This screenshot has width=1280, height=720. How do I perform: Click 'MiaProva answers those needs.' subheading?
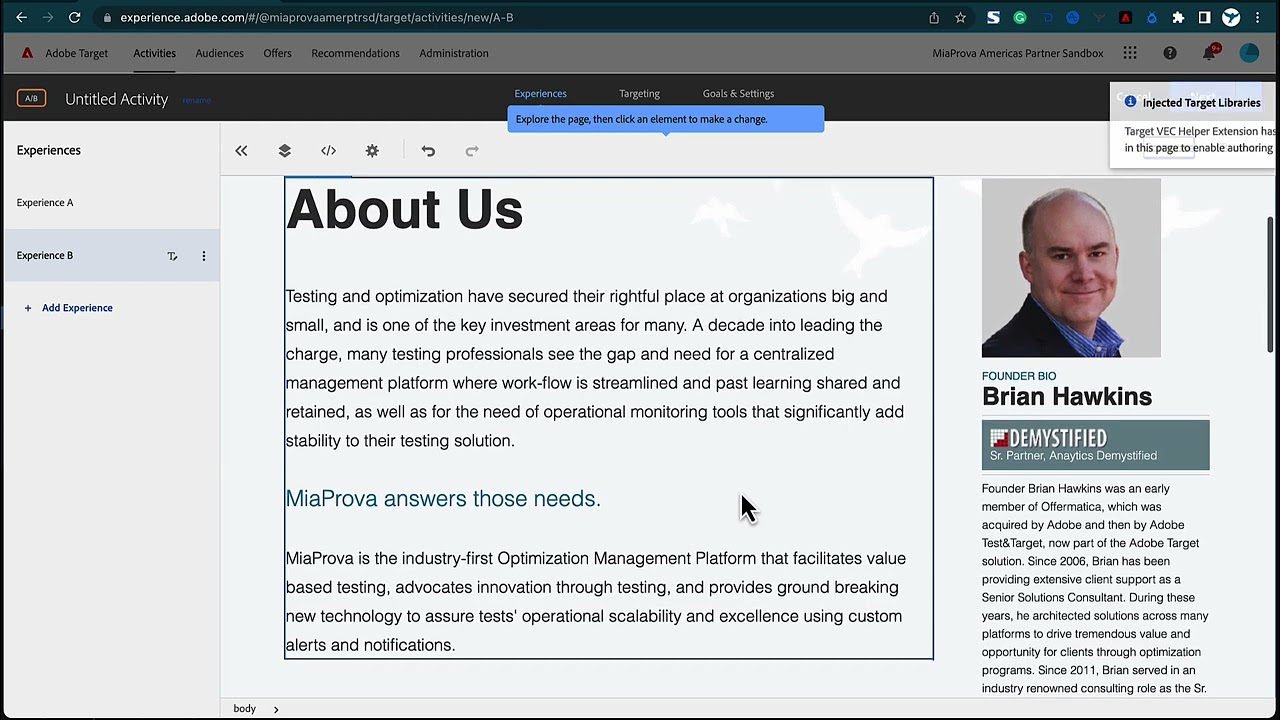[x=443, y=499]
